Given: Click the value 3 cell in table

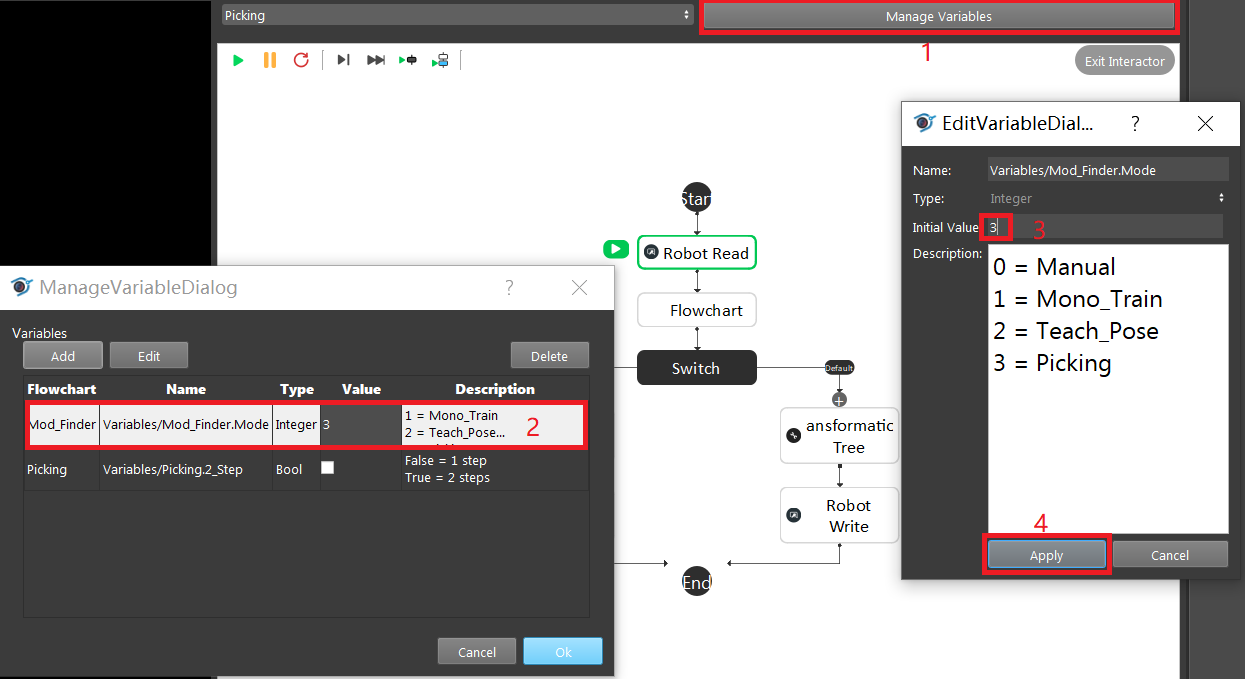Looking at the screenshot, I should coord(361,424).
